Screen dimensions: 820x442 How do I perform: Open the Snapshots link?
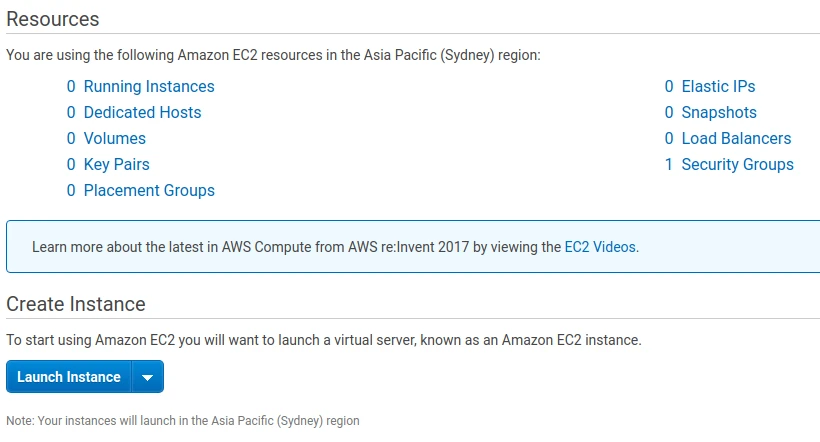pyautogui.click(x=719, y=112)
